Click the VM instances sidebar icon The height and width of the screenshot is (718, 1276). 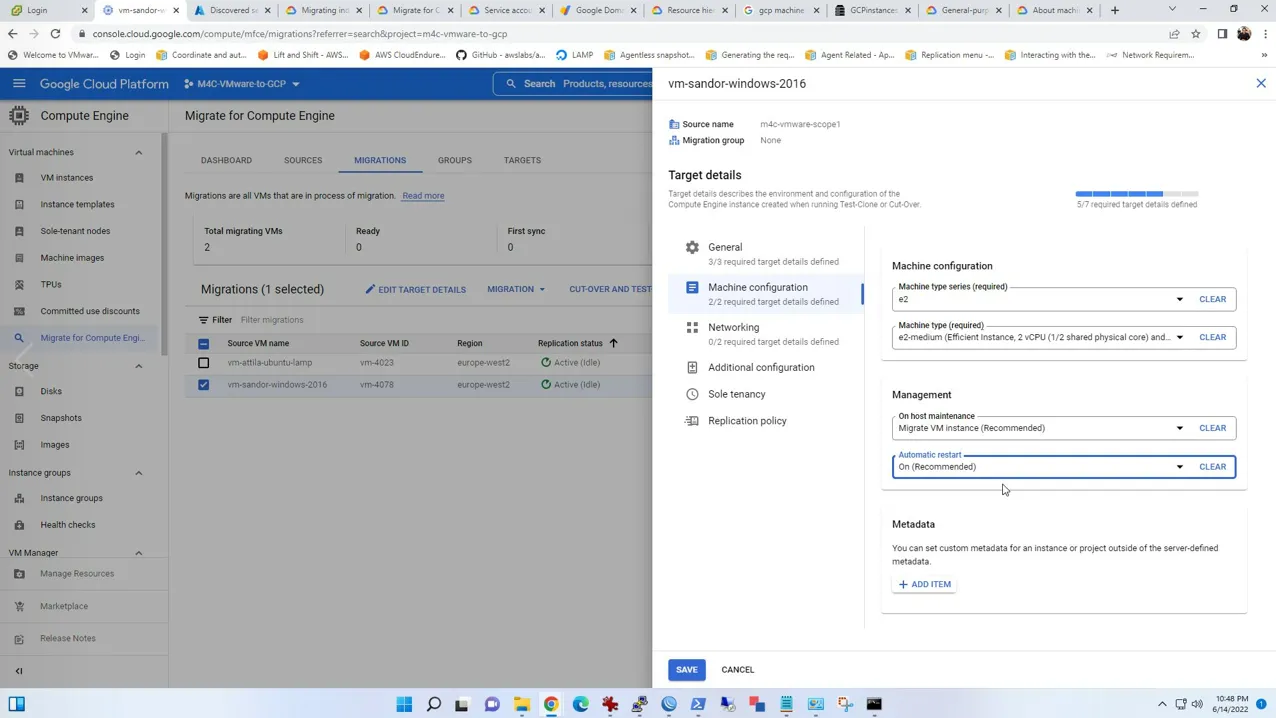(x=19, y=178)
